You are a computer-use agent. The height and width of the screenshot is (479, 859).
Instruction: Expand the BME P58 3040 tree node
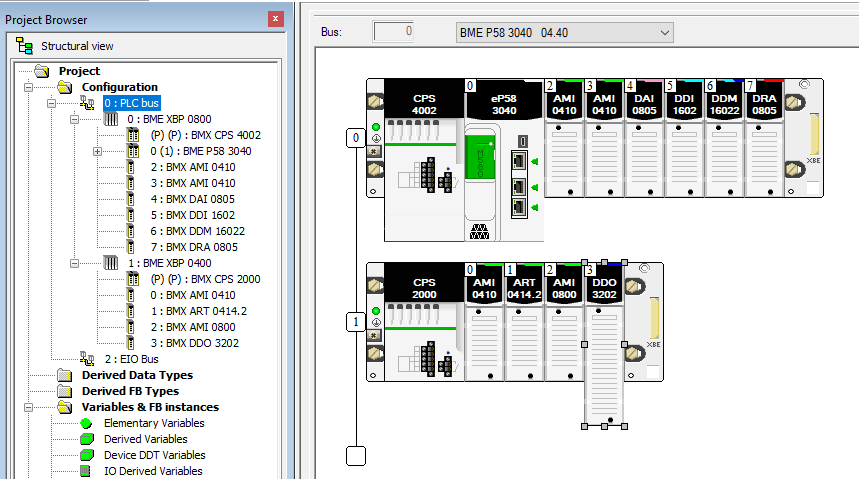point(97,151)
